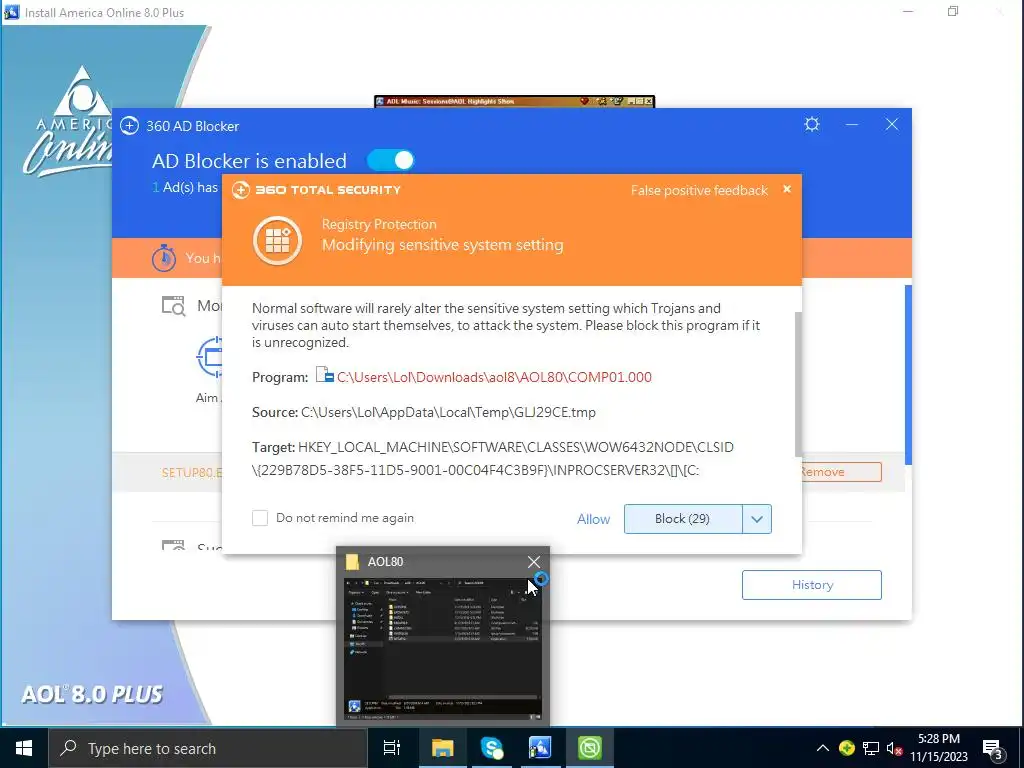Screen dimensions: 1024x768
Task: Click the AD Blocker stopwatch icon
Action: coord(164,258)
